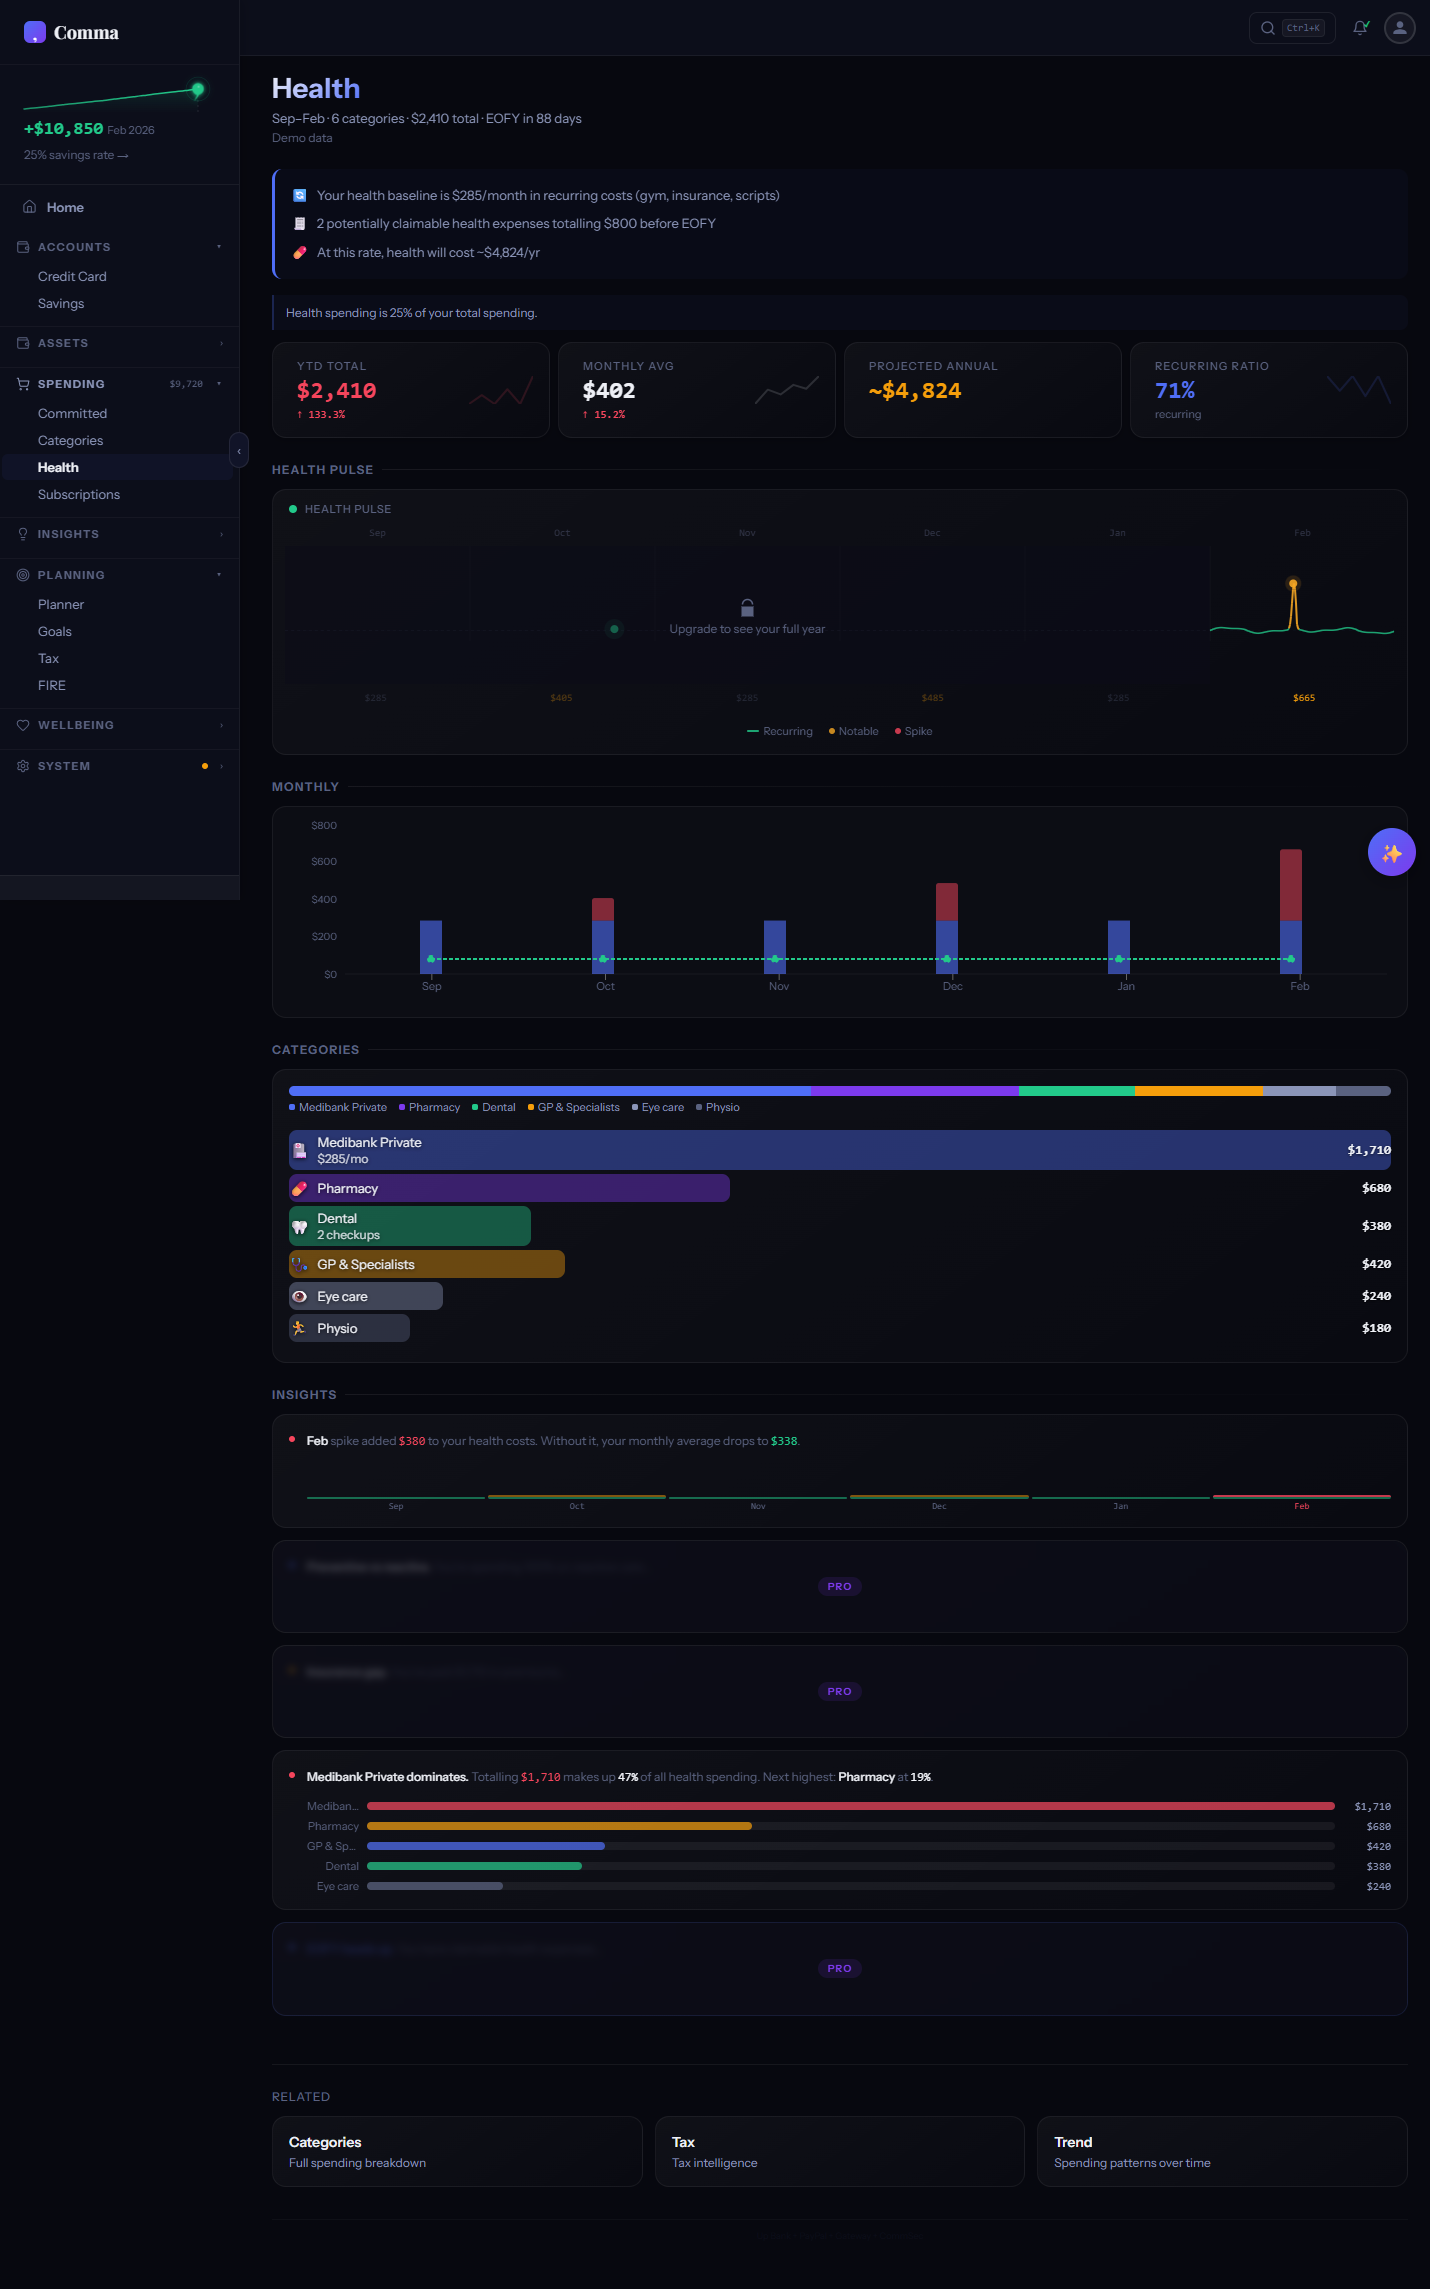Collapse the sidebar with arrow handle
Viewport: 1430px width, 2289px height.
coord(238,451)
